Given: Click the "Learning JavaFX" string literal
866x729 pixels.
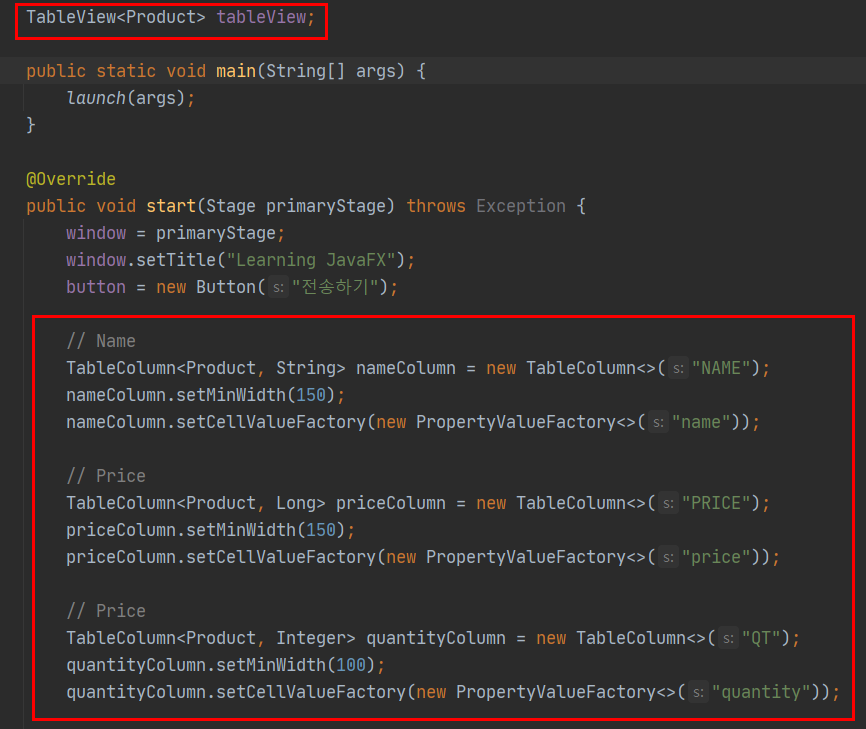Looking at the screenshot, I should pyautogui.click(x=311, y=260).
